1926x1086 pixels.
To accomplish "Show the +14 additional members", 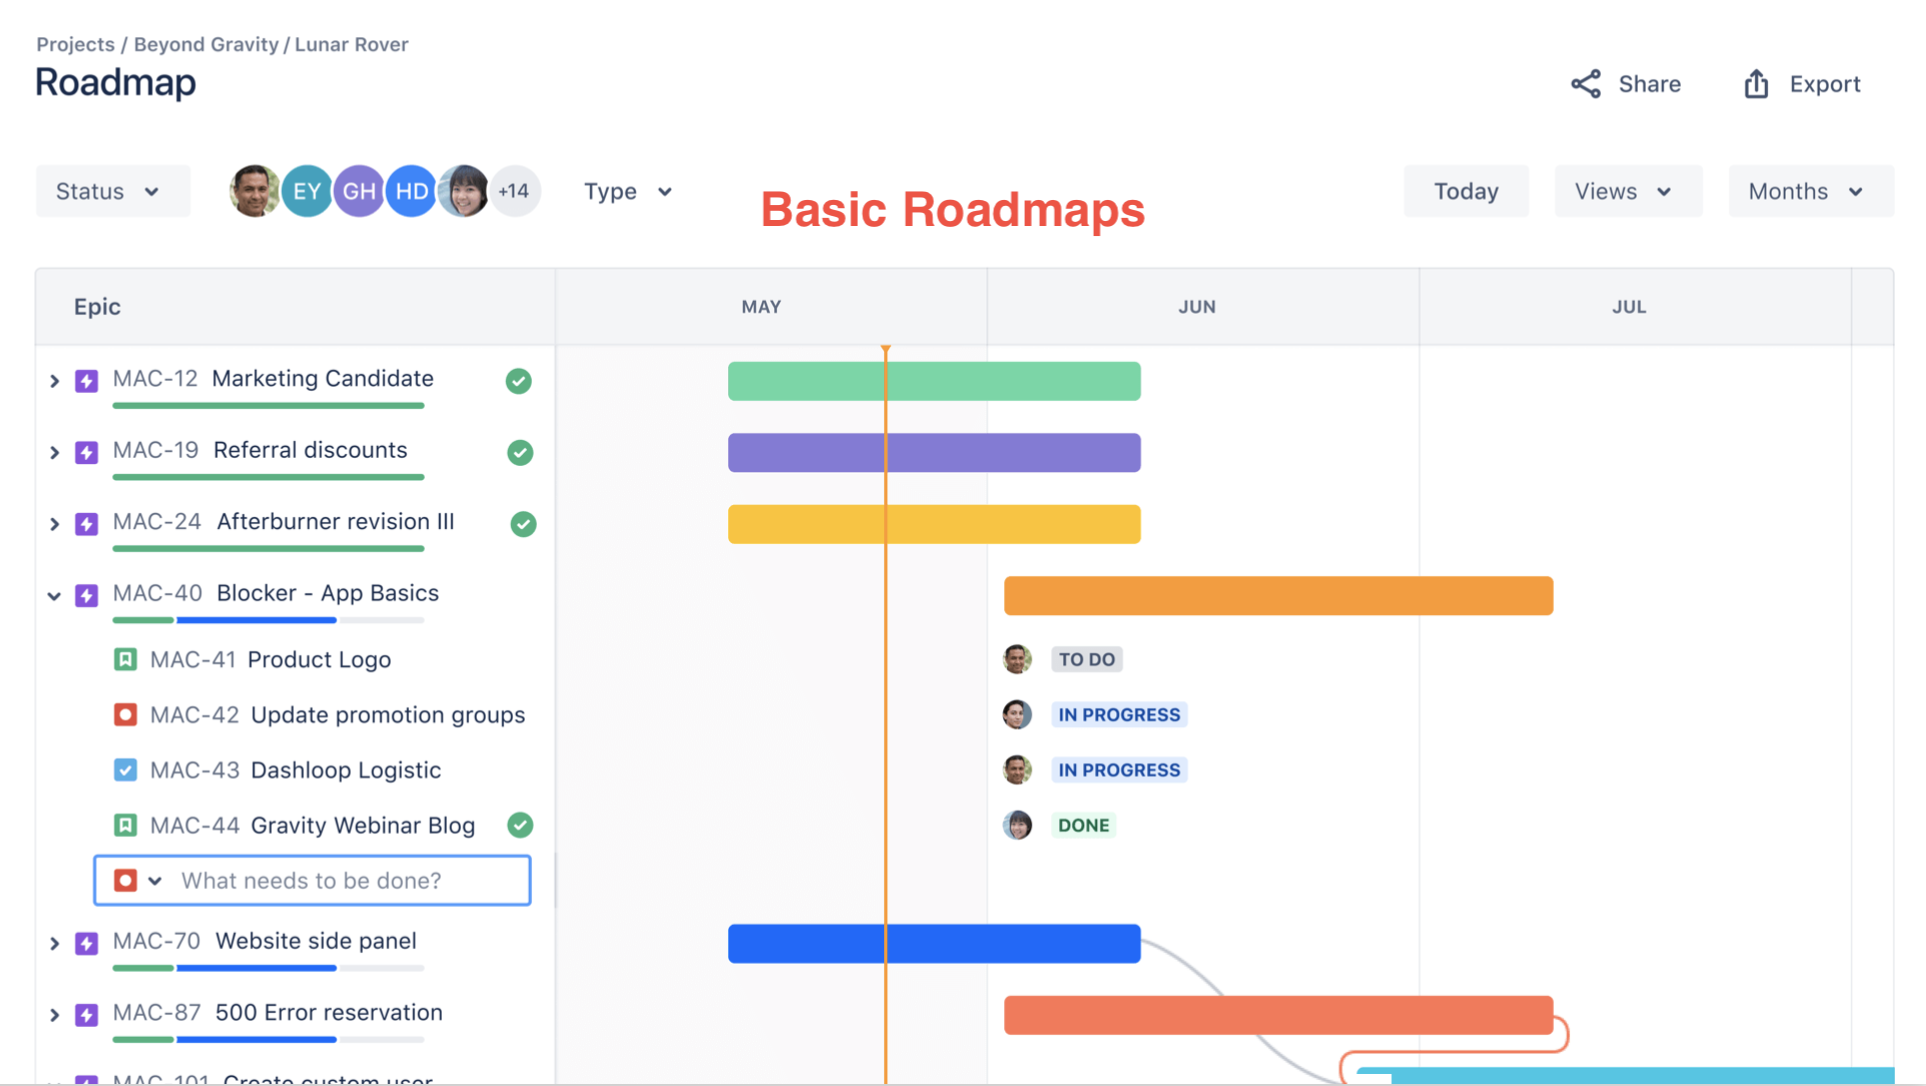I will click(514, 191).
